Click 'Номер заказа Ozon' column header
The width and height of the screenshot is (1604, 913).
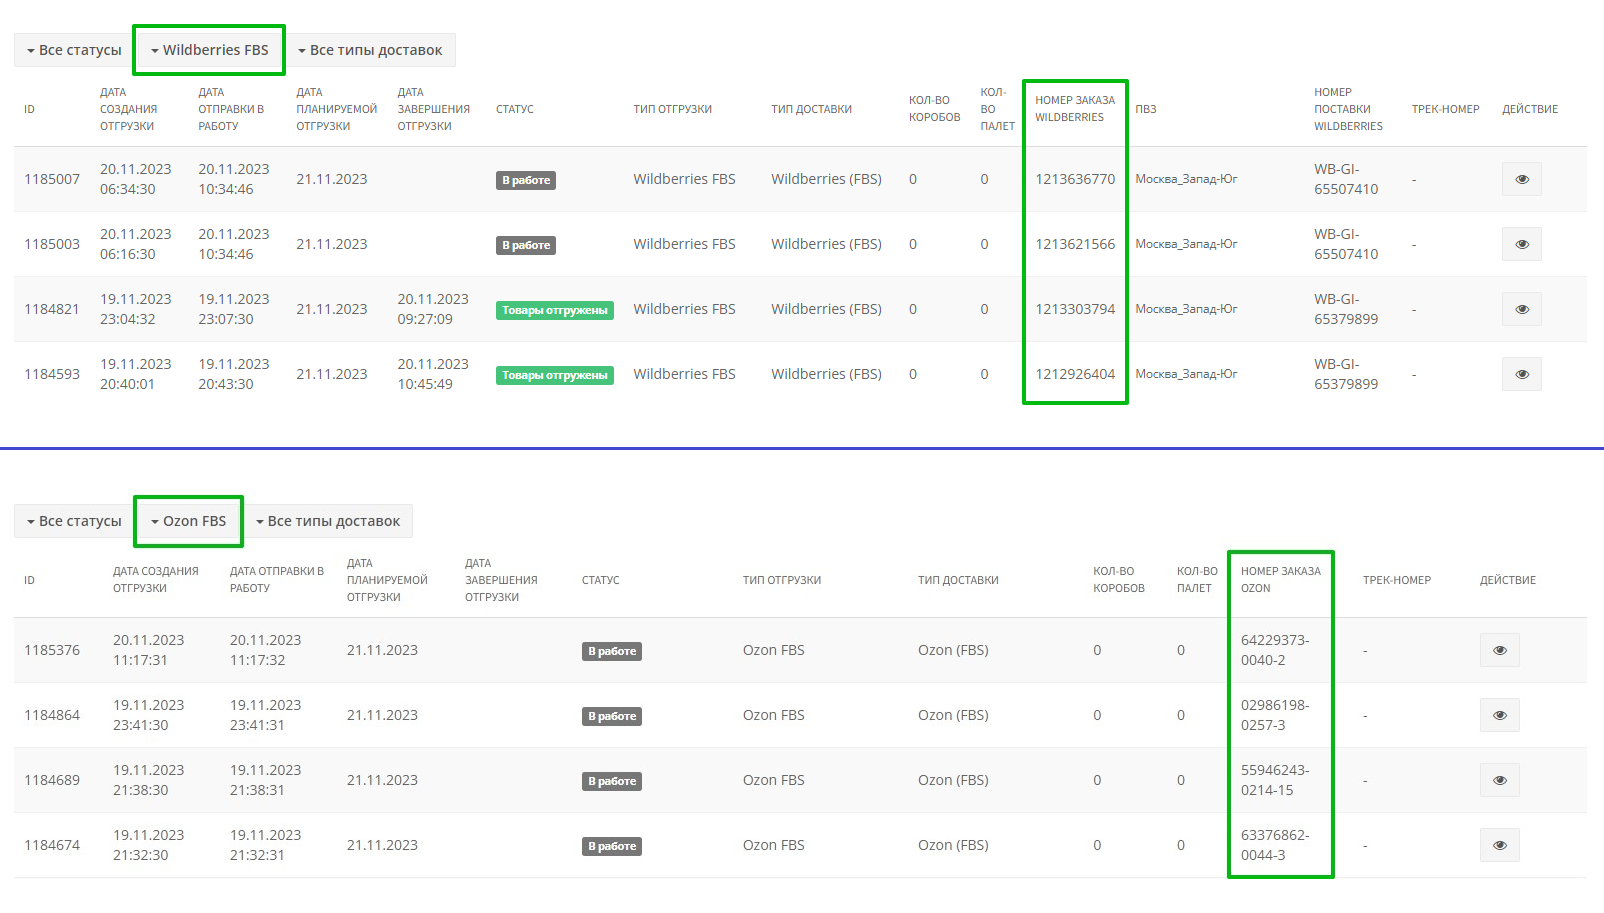coord(1280,580)
